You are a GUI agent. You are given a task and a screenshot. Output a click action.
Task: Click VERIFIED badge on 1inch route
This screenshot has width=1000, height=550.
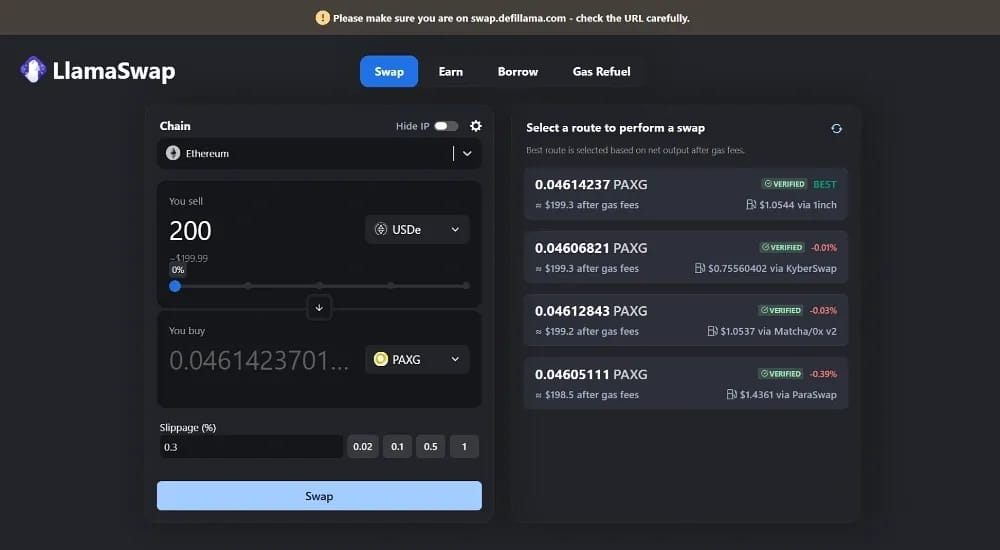[x=784, y=184]
